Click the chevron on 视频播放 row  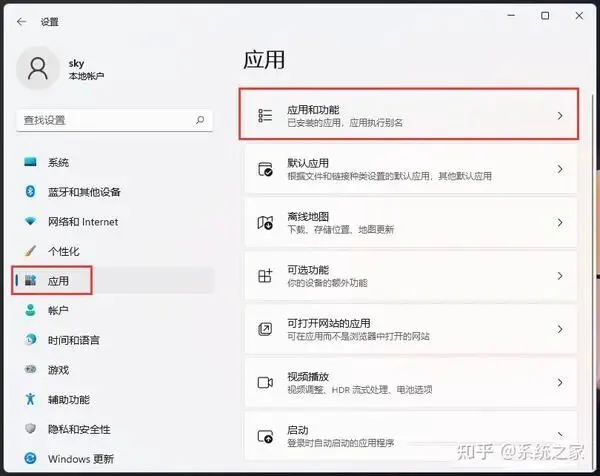[x=560, y=382]
